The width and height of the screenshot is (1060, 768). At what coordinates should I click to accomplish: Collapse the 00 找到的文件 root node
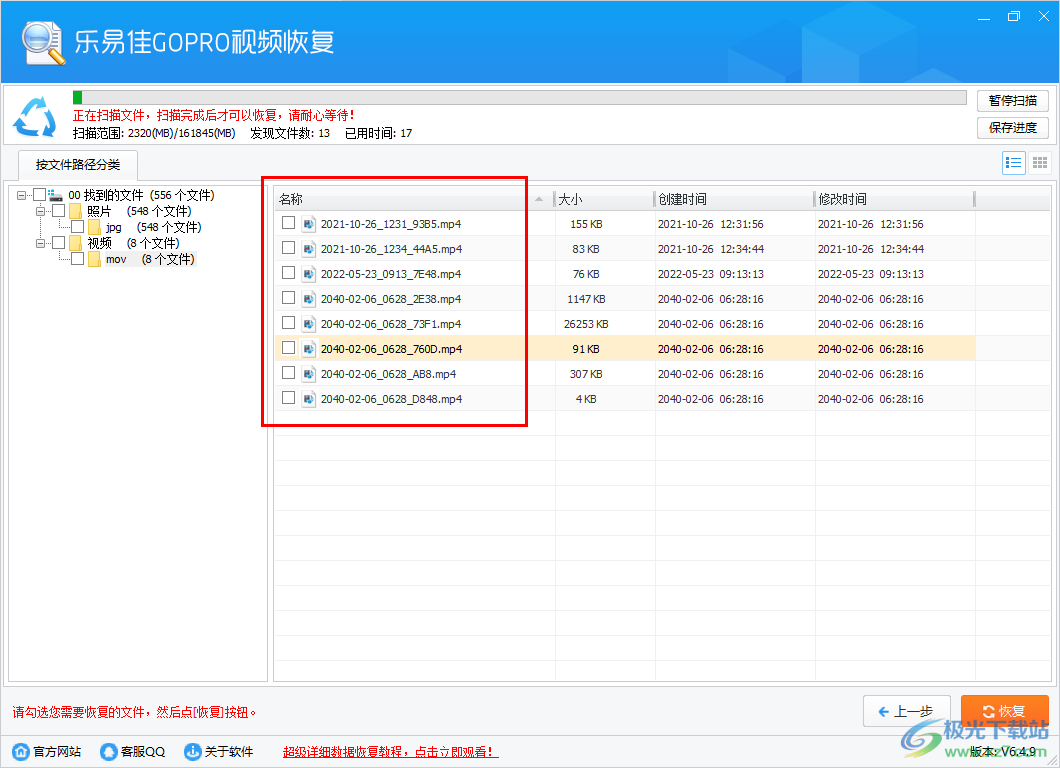[22, 195]
